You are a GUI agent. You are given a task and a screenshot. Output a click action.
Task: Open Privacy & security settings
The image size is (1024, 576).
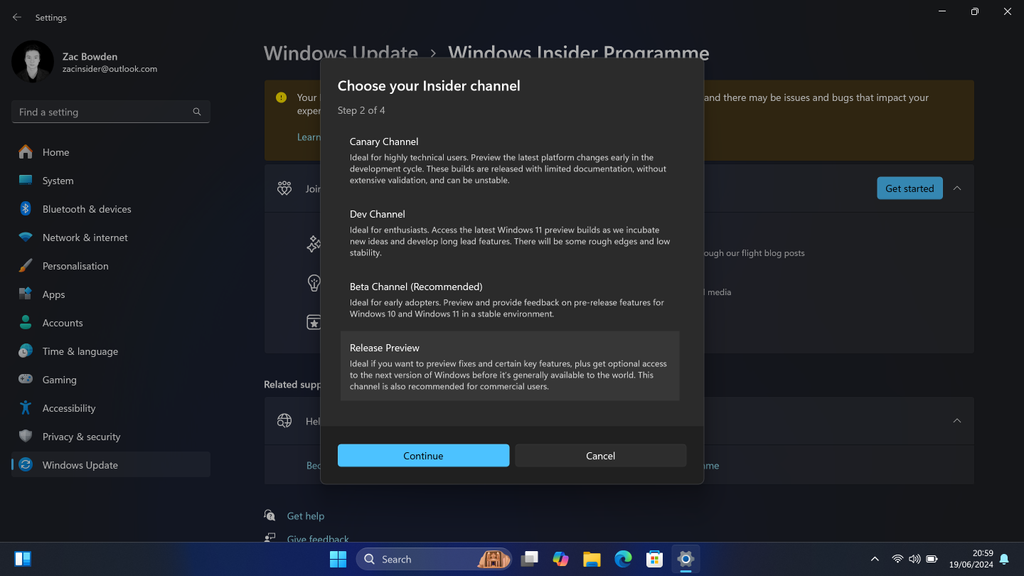(110, 436)
